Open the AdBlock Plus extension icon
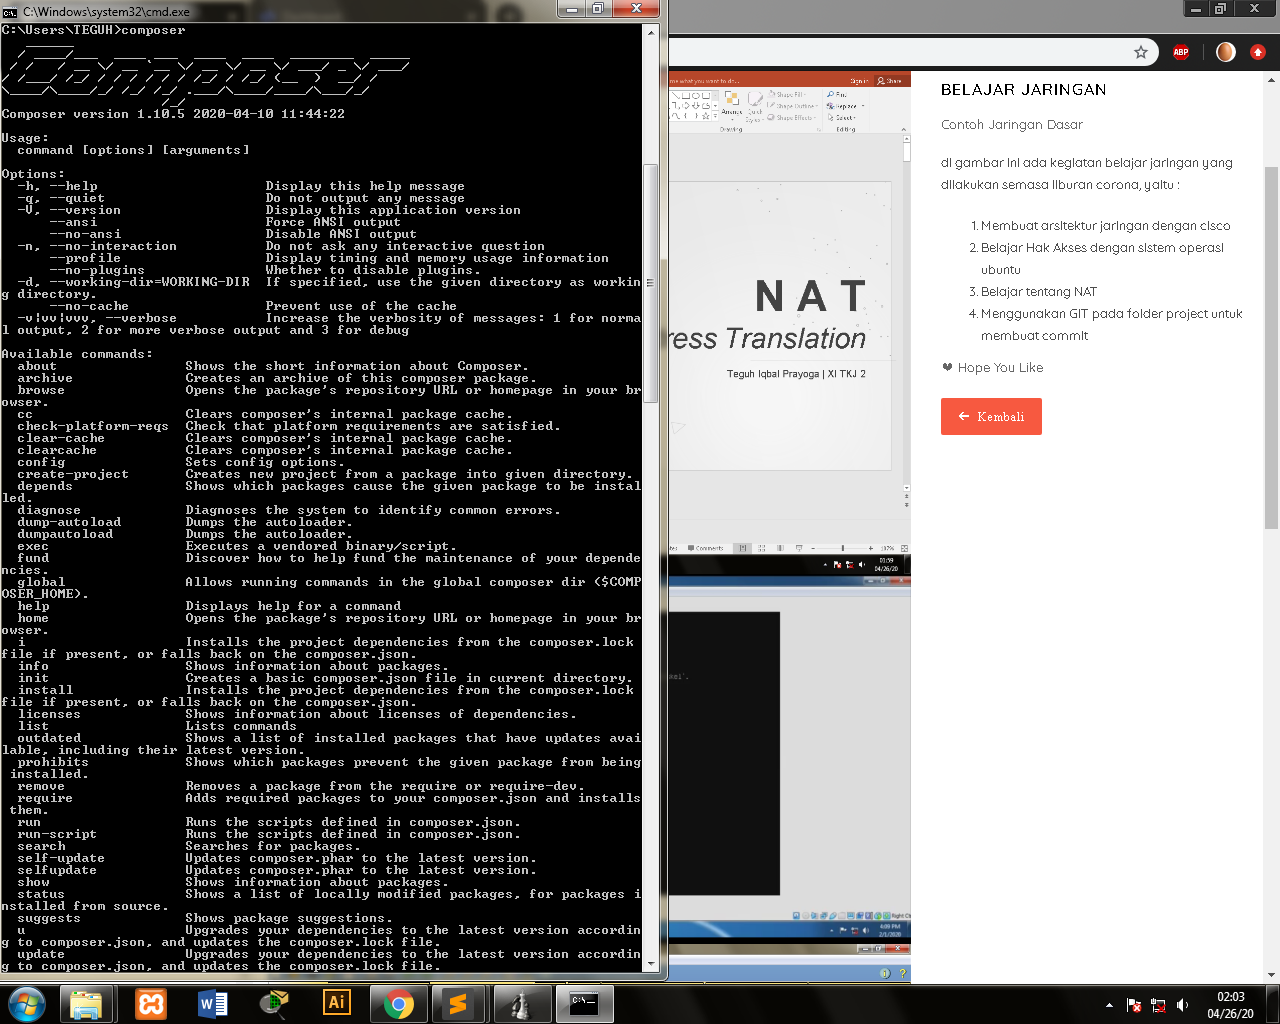This screenshot has height=1024, width=1280. pos(1181,52)
